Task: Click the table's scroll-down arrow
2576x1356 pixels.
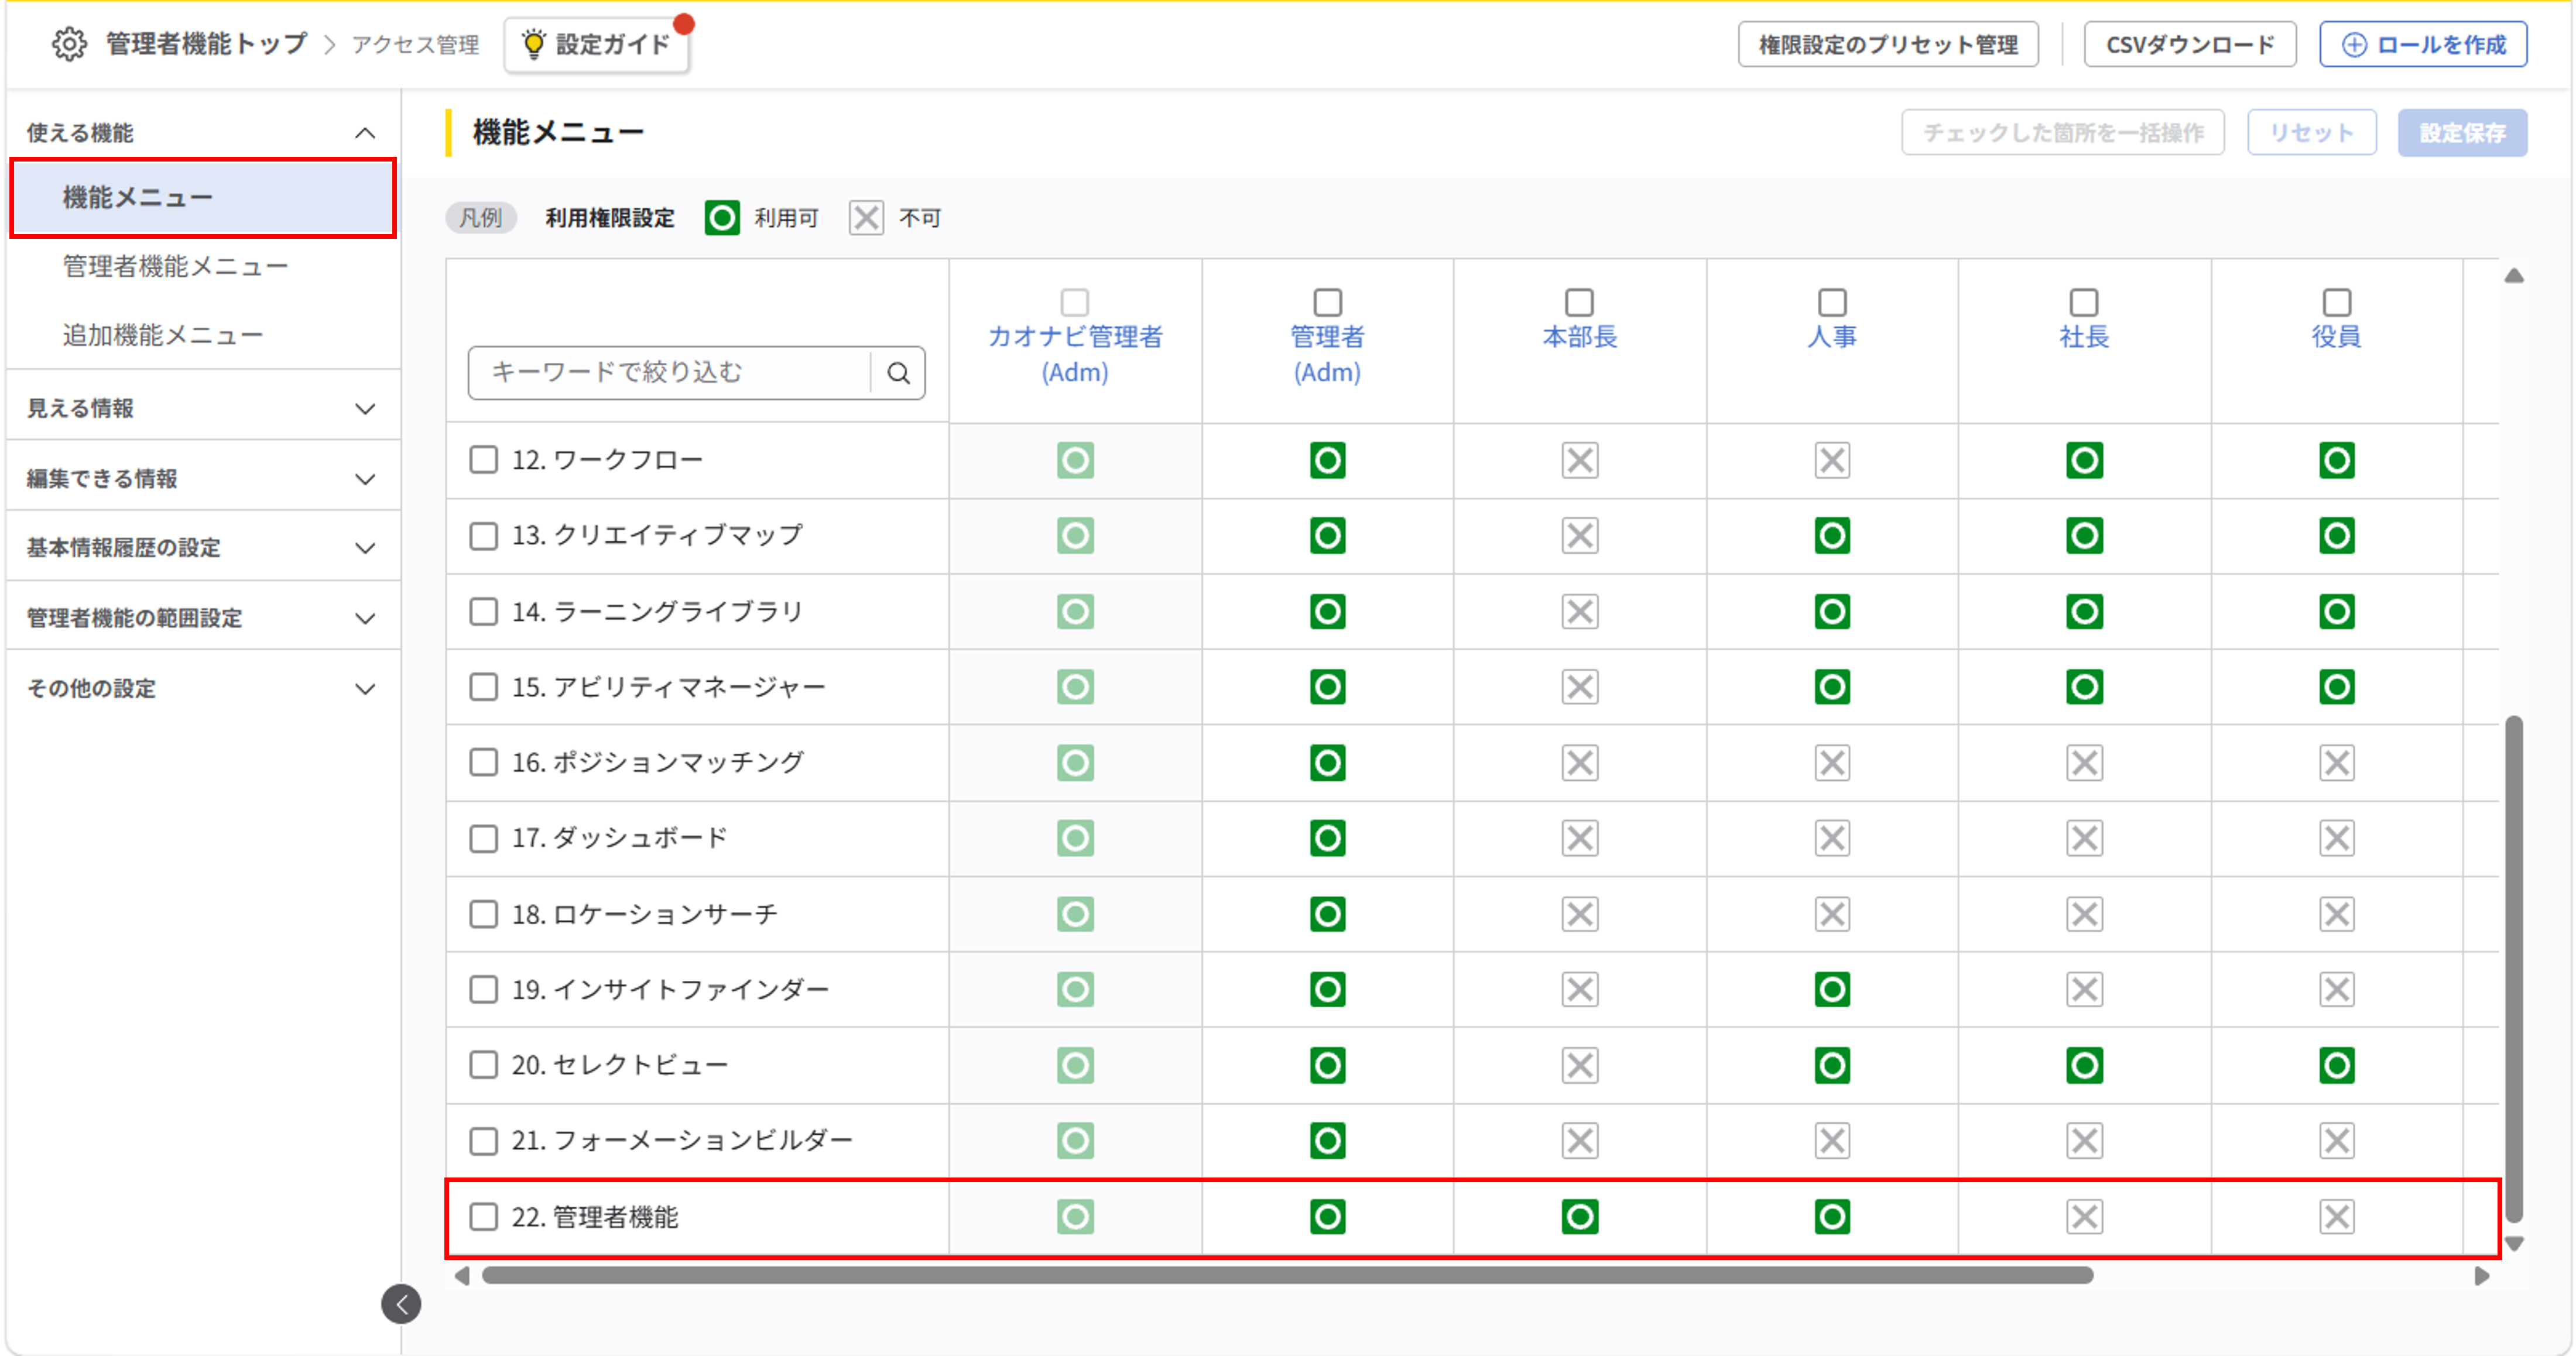Action: (2514, 1244)
